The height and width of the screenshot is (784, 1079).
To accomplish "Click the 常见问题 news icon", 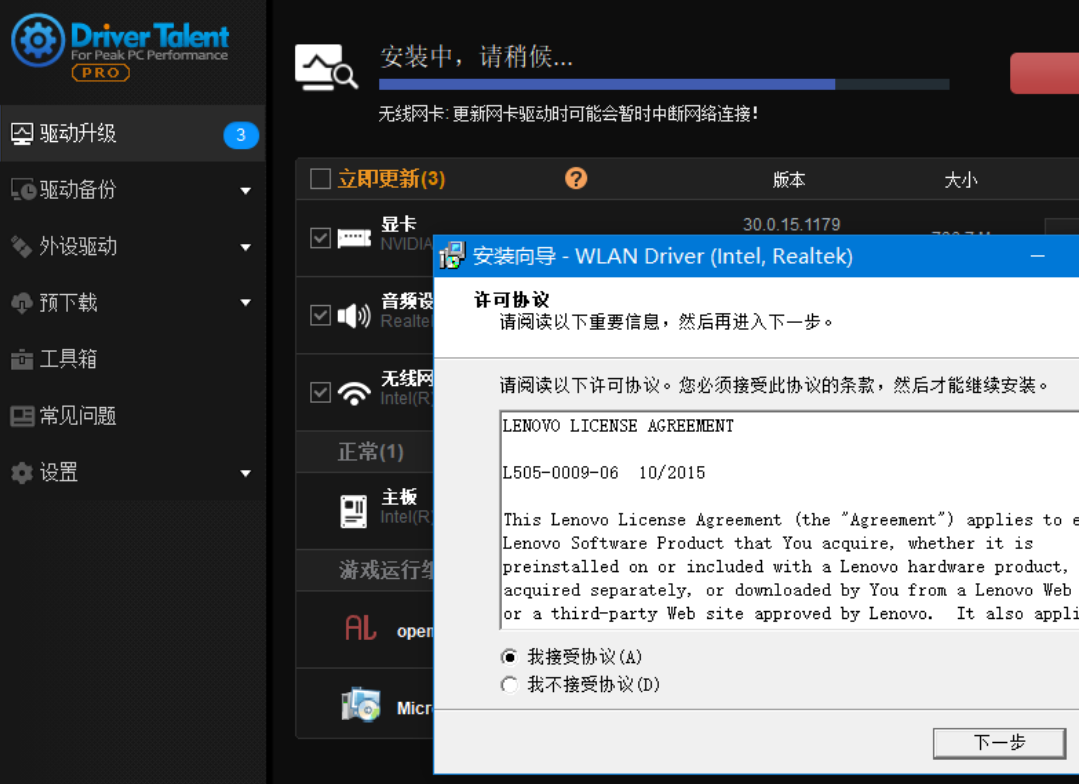I will 22,416.
